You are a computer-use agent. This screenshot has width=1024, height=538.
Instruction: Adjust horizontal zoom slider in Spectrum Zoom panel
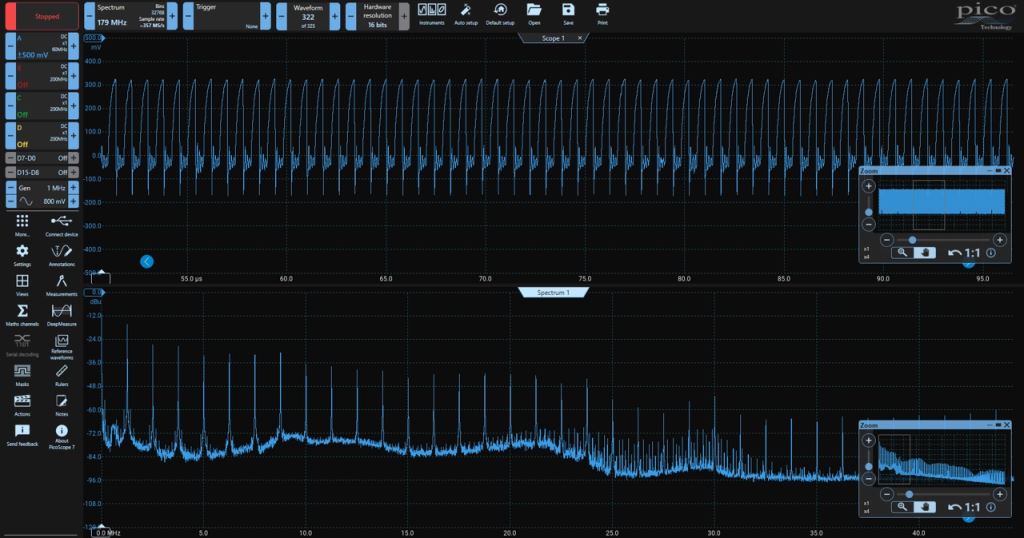click(909, 494)
